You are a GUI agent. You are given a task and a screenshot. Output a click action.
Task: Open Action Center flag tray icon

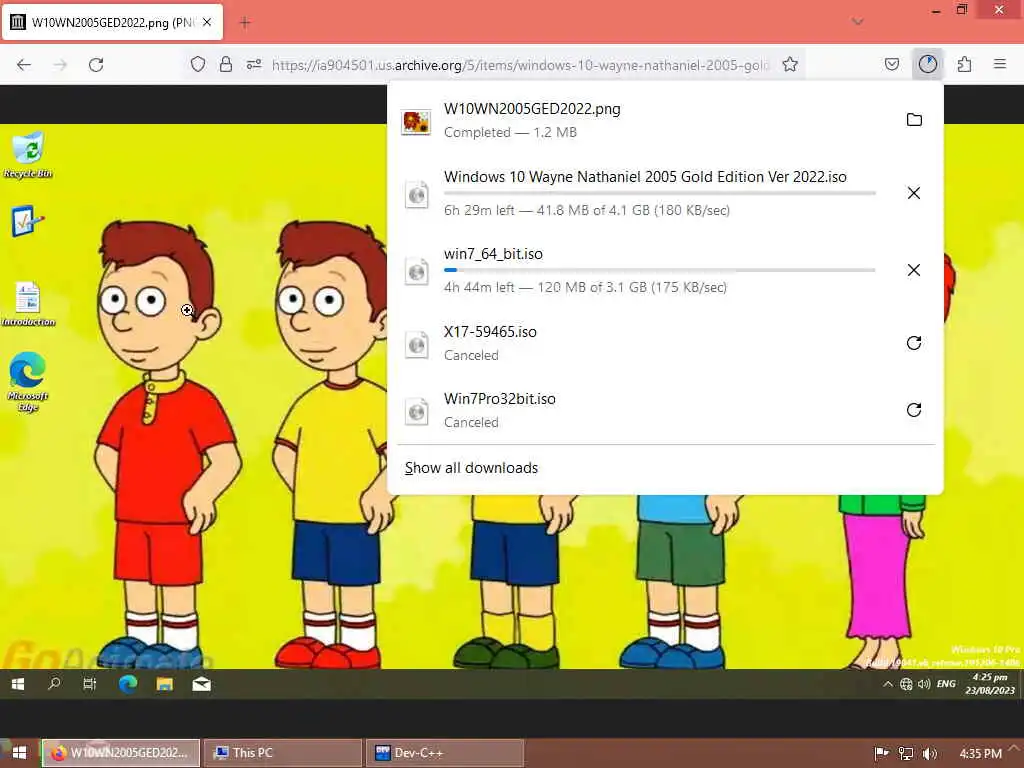coord(881,753)
